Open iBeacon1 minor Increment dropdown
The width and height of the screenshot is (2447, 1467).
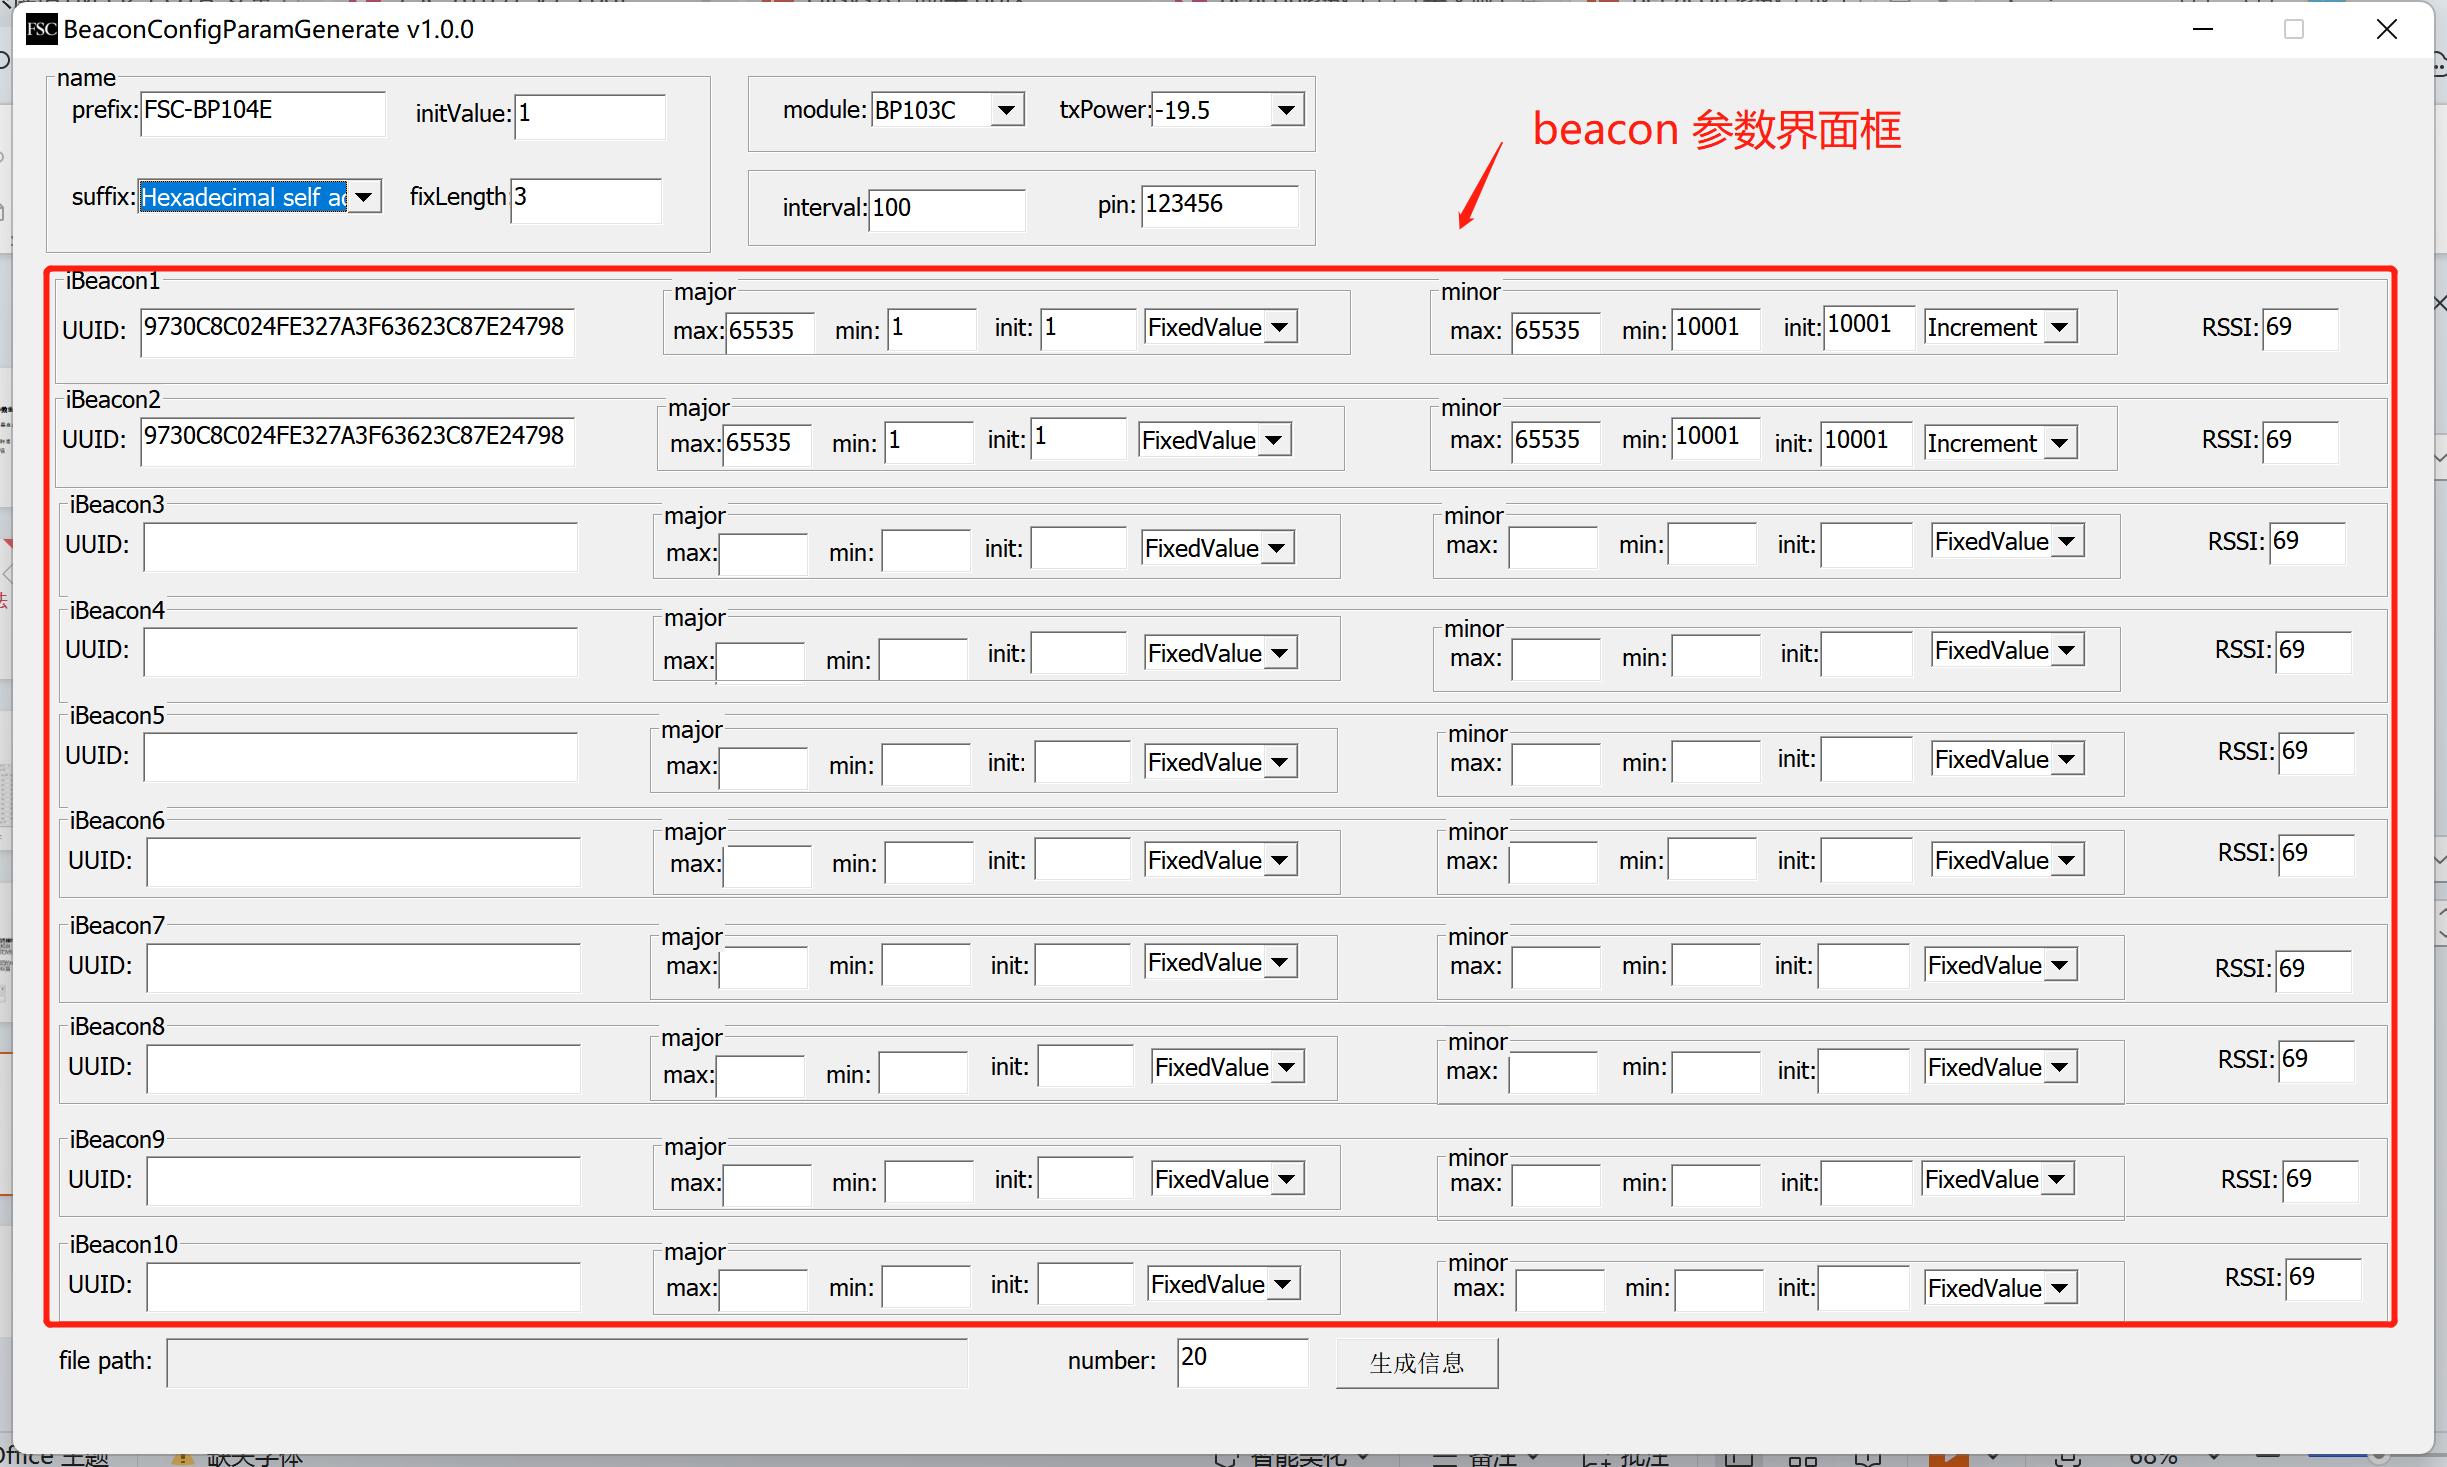[x=2059, y=327]
